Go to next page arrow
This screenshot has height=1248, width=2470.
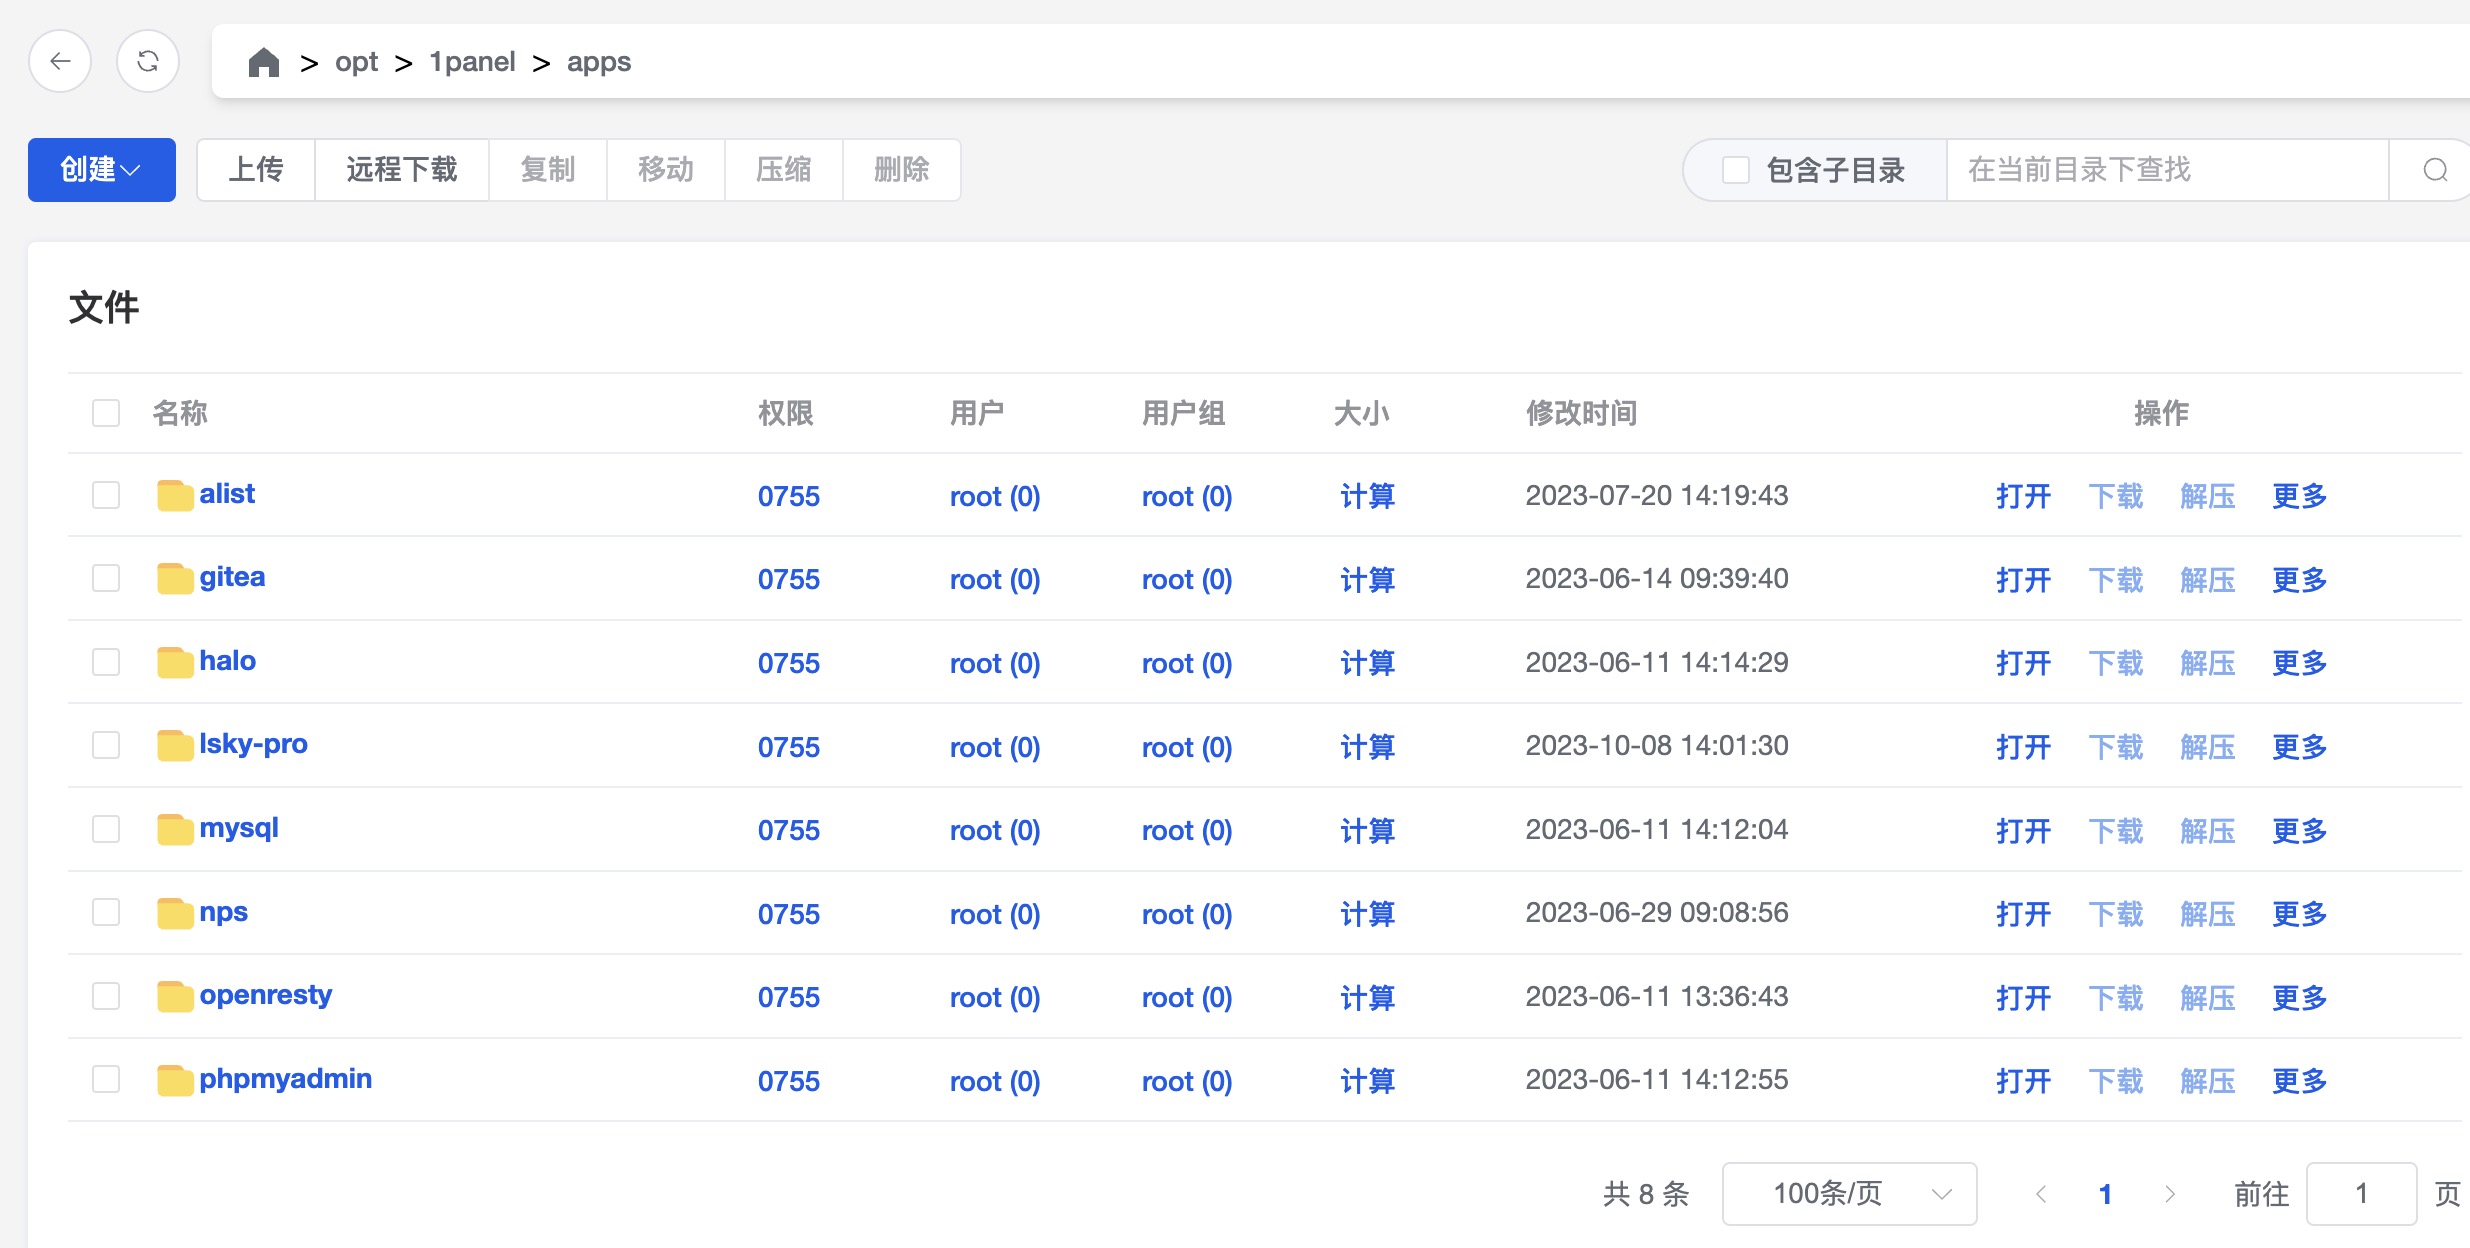2169,1194
